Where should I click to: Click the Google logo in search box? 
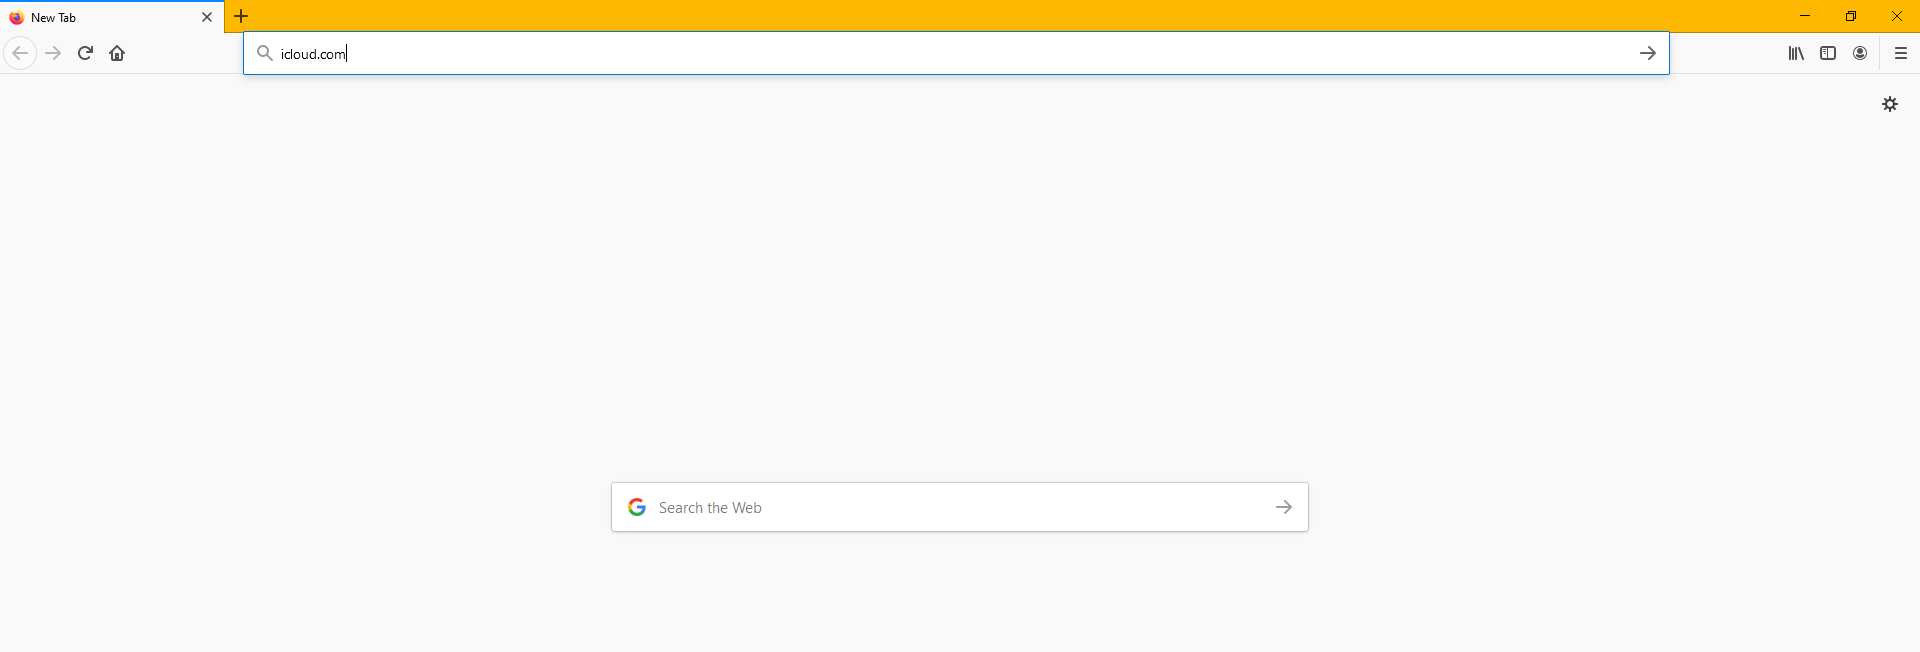[x=637, y=507]
